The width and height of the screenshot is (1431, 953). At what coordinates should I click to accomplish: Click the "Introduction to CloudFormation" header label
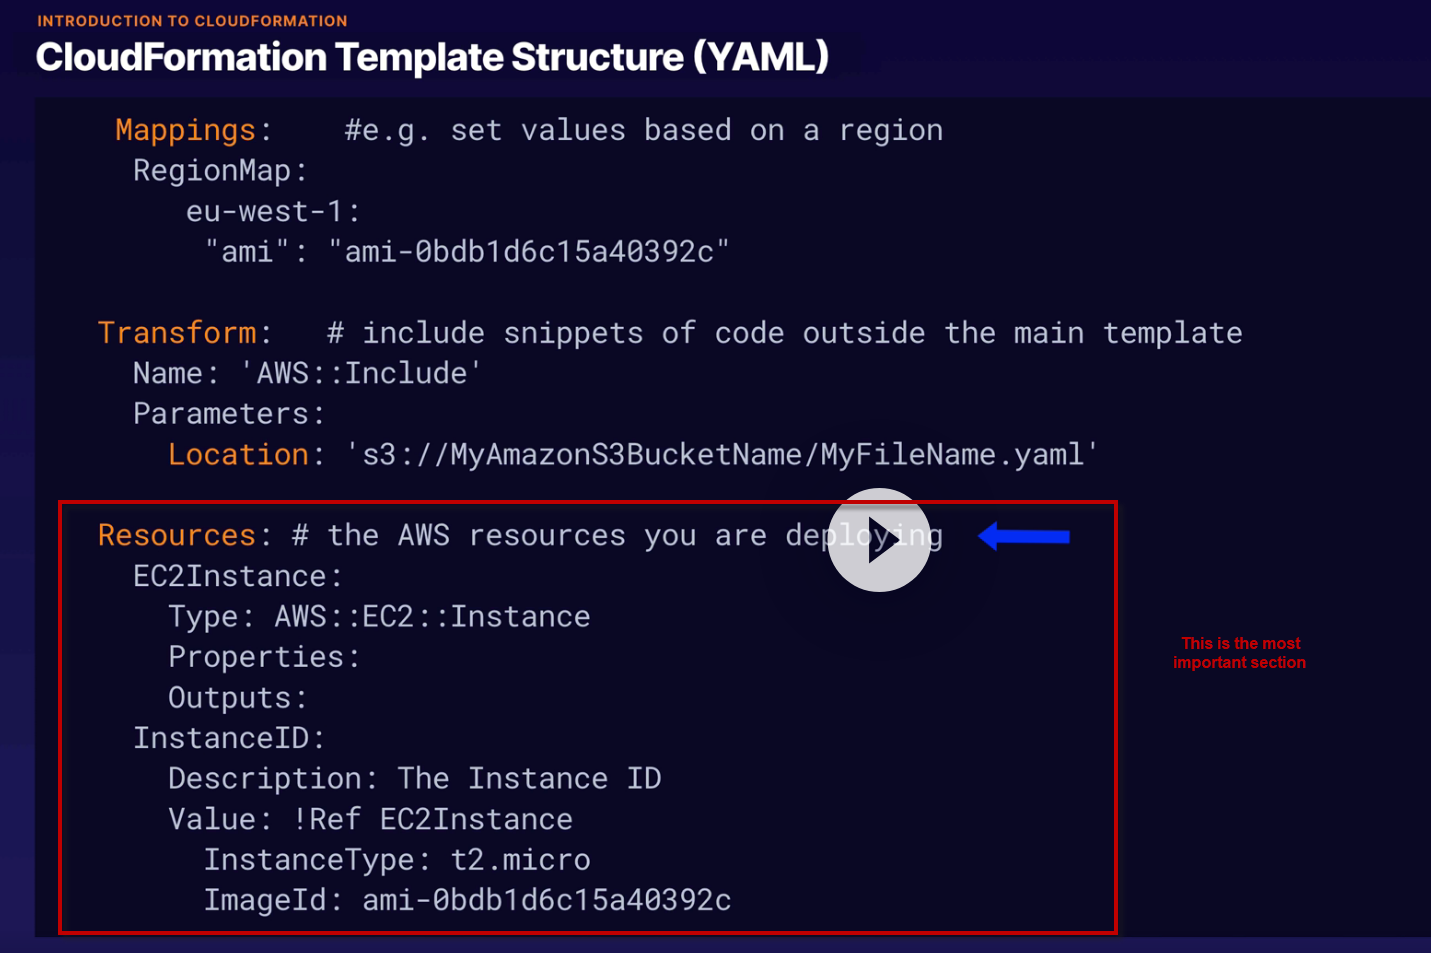pyautogui.click(x=192, y=21)
